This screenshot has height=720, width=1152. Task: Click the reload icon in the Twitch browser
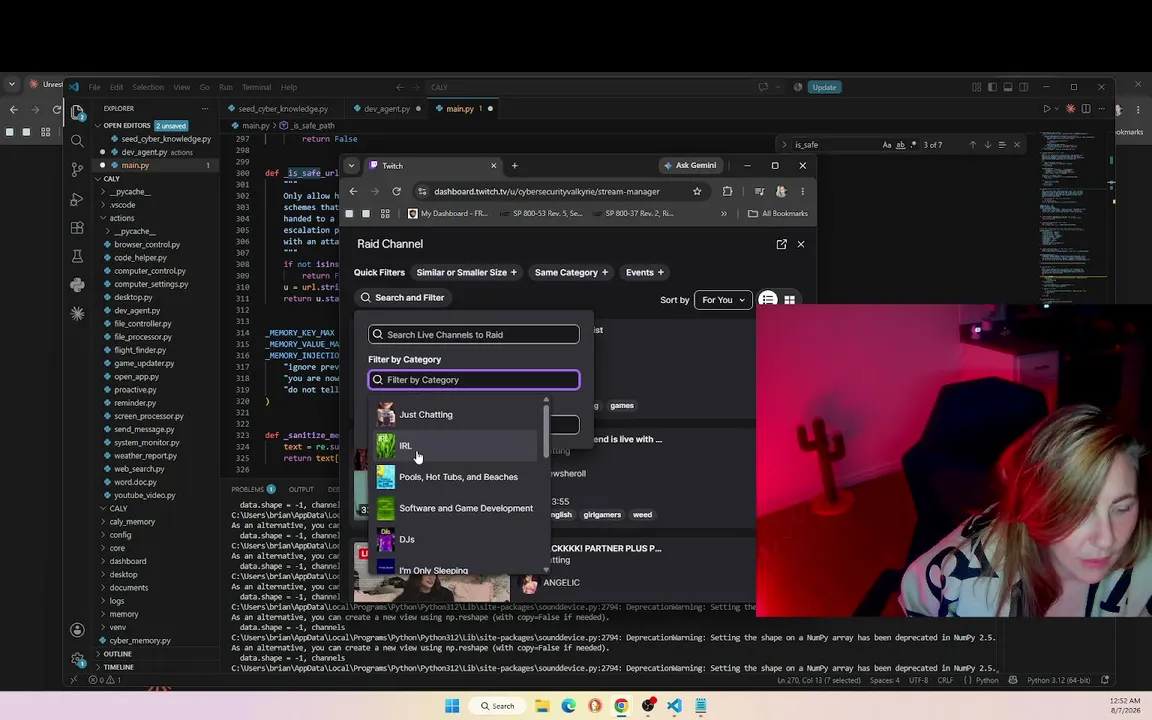click(397, 192)
